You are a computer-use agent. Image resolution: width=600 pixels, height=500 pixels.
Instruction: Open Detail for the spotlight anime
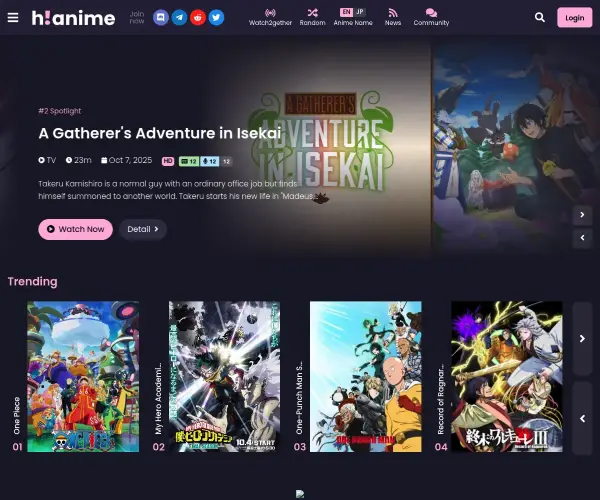[x=143, y=229]
